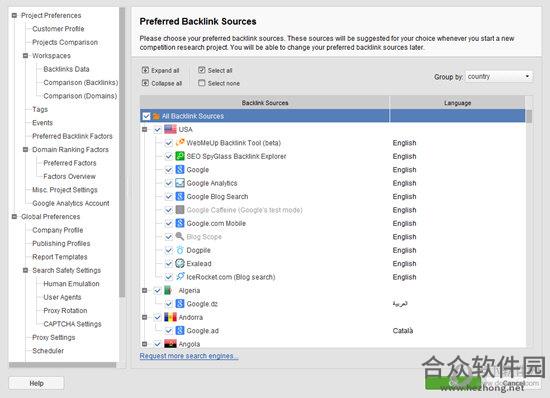Uncheck the Google Analytics checkbox
550x398 pixels.
click(x=169, y=183)
